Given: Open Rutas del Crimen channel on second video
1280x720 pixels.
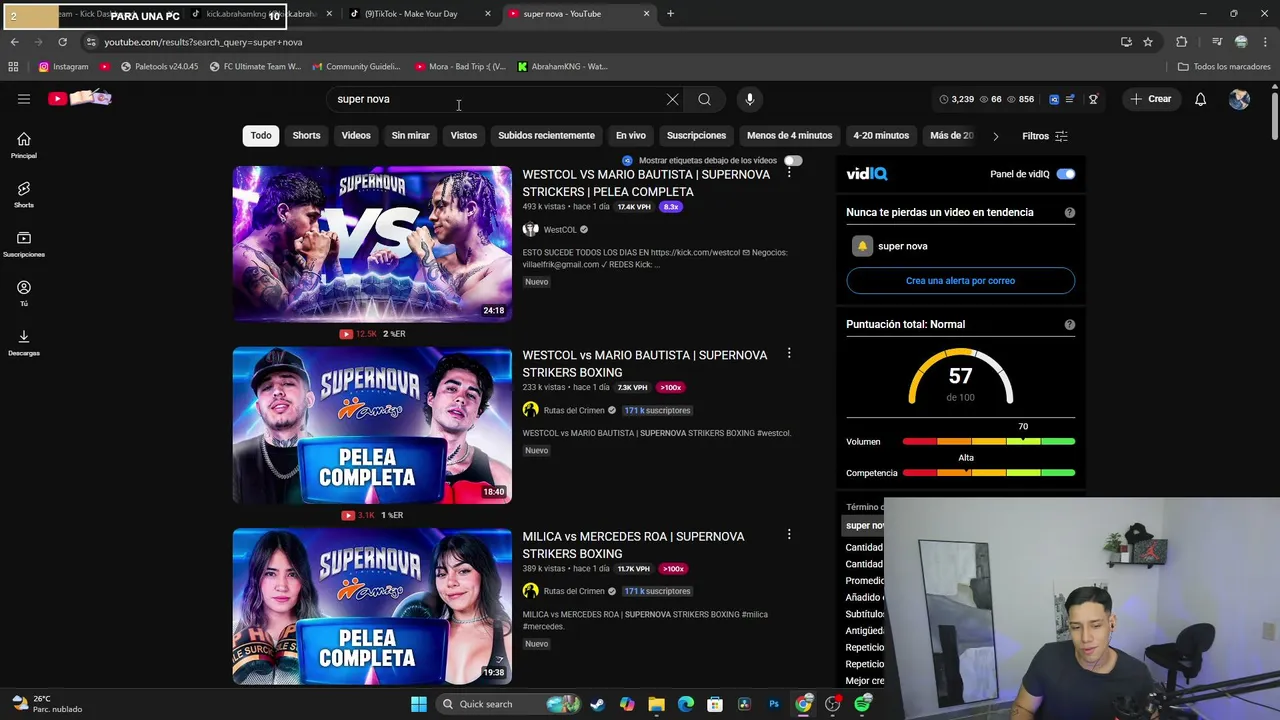Looking at the screenshot, I should pyautogui.click(x=574, y=410).
